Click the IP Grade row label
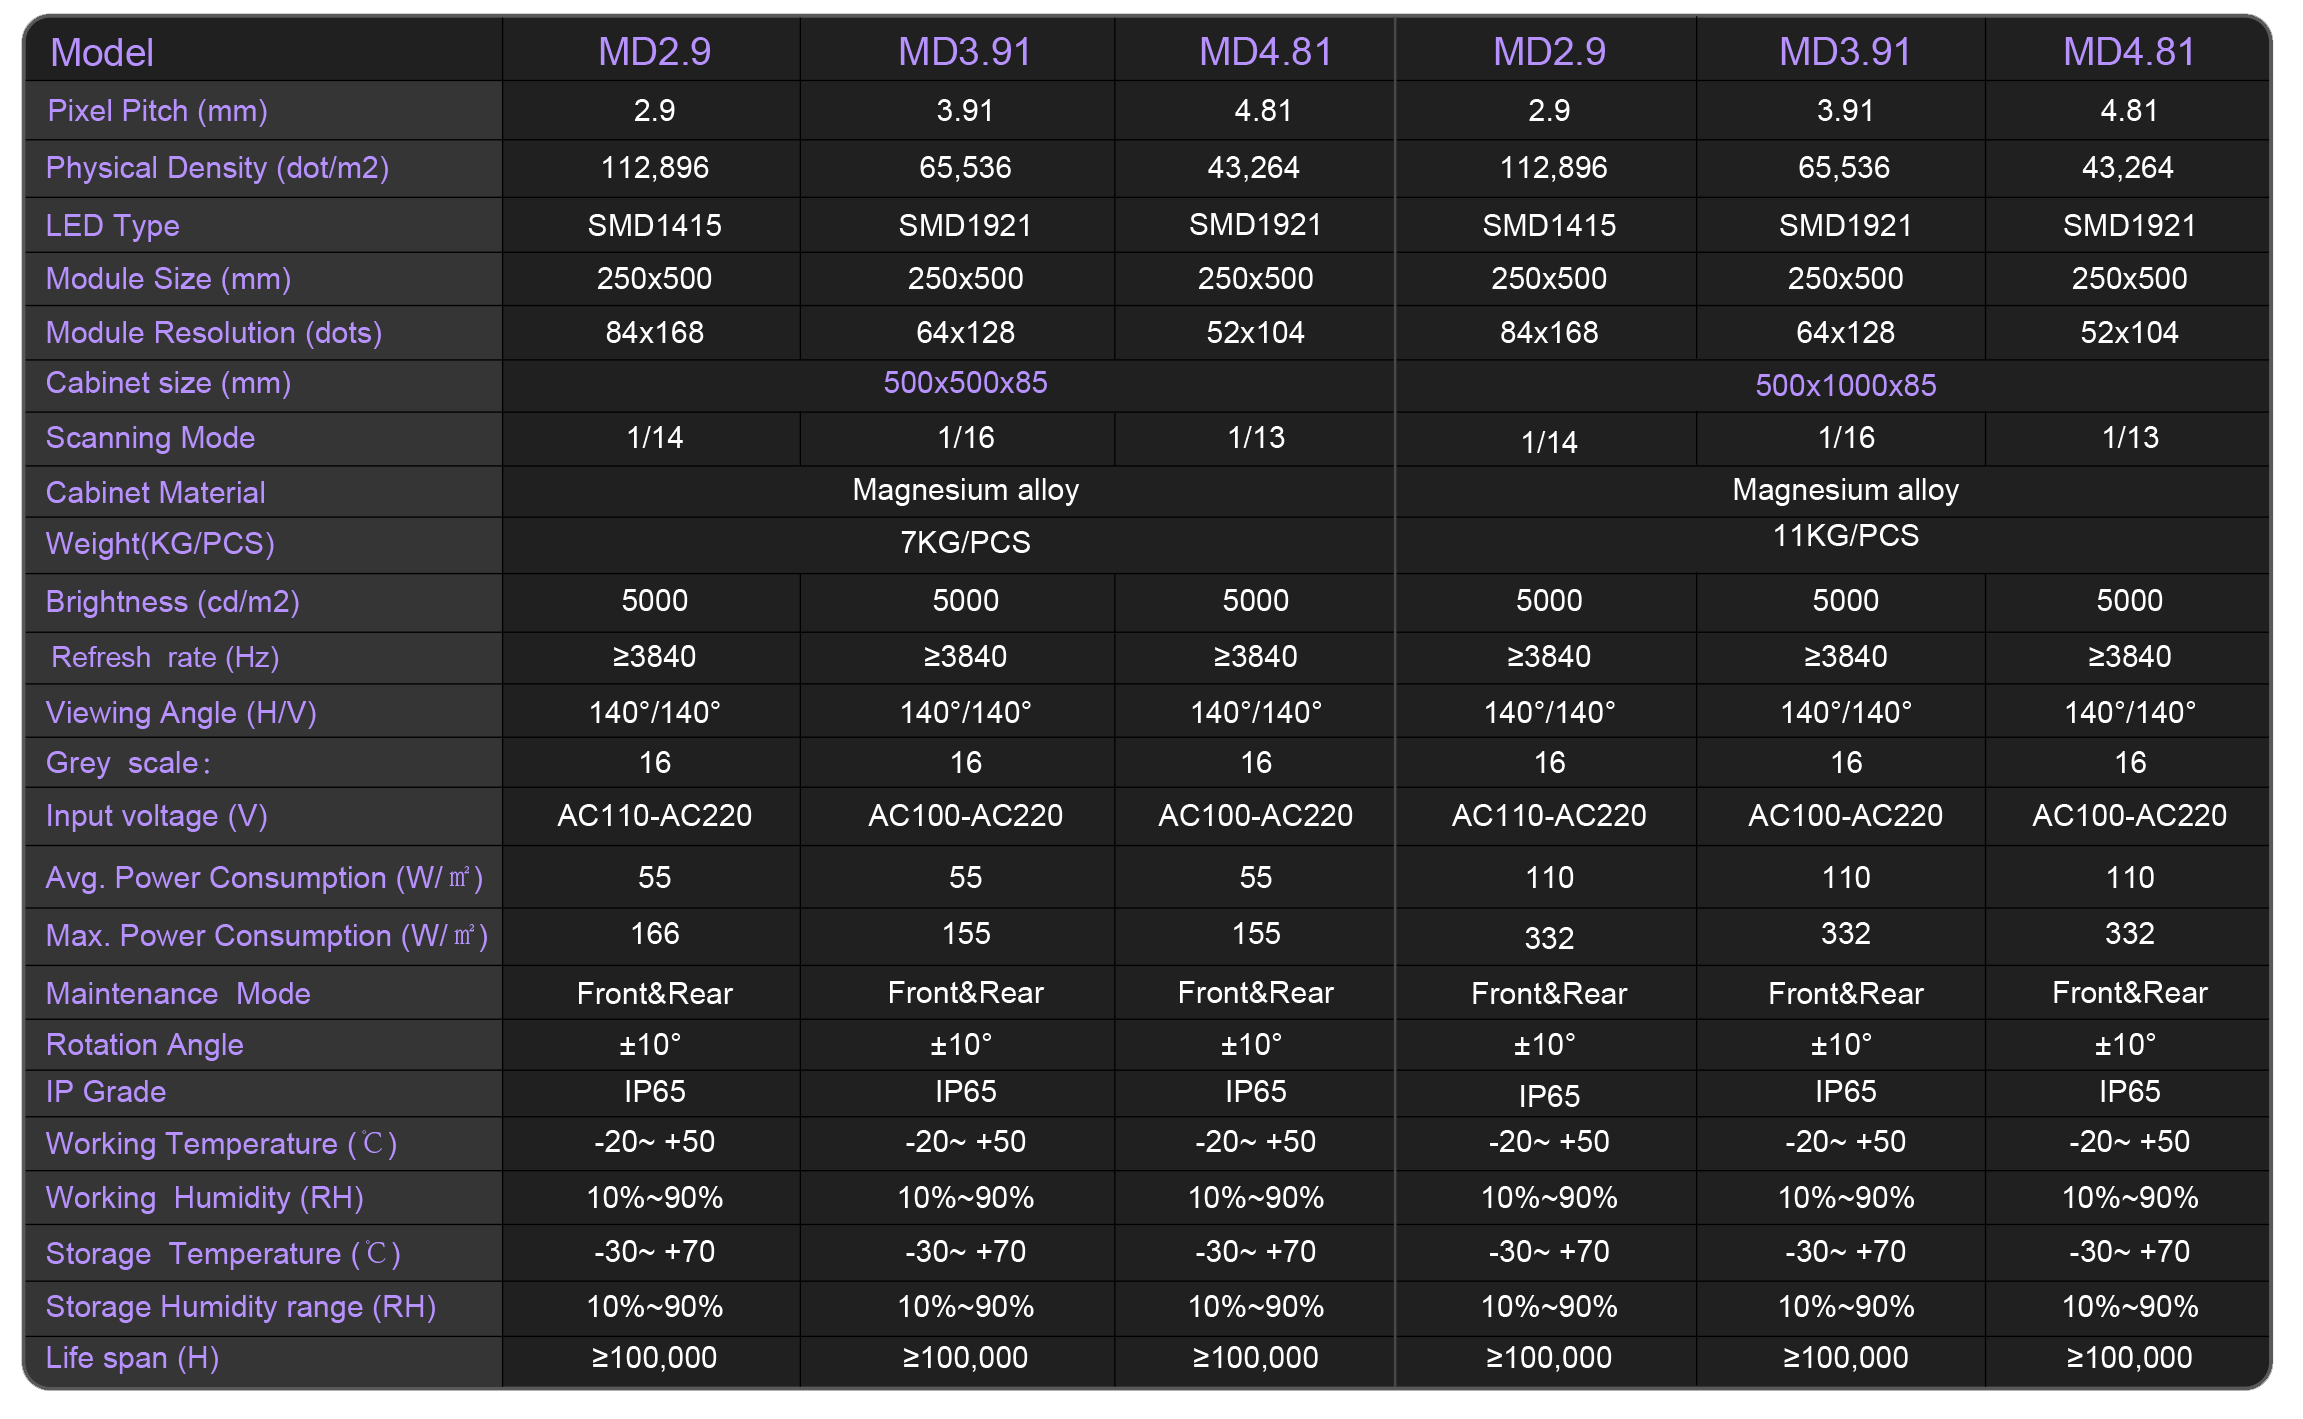This screenshot has width=2303, height=1419. 105,1091
